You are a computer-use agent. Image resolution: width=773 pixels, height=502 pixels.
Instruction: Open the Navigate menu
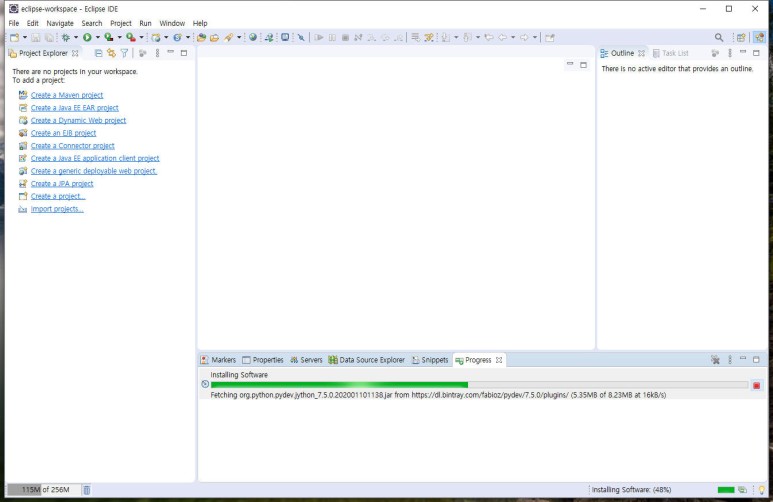[x=60, y=23]
